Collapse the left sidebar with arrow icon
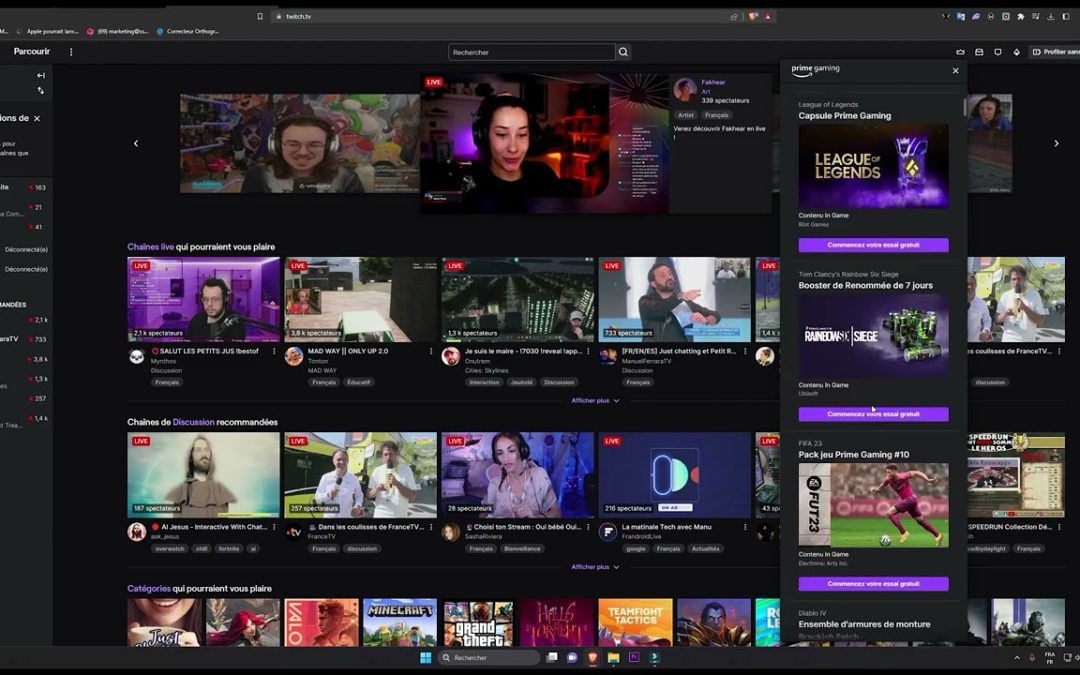The height and width of the screenshot is (675, 1080). (x=41, y=76)
